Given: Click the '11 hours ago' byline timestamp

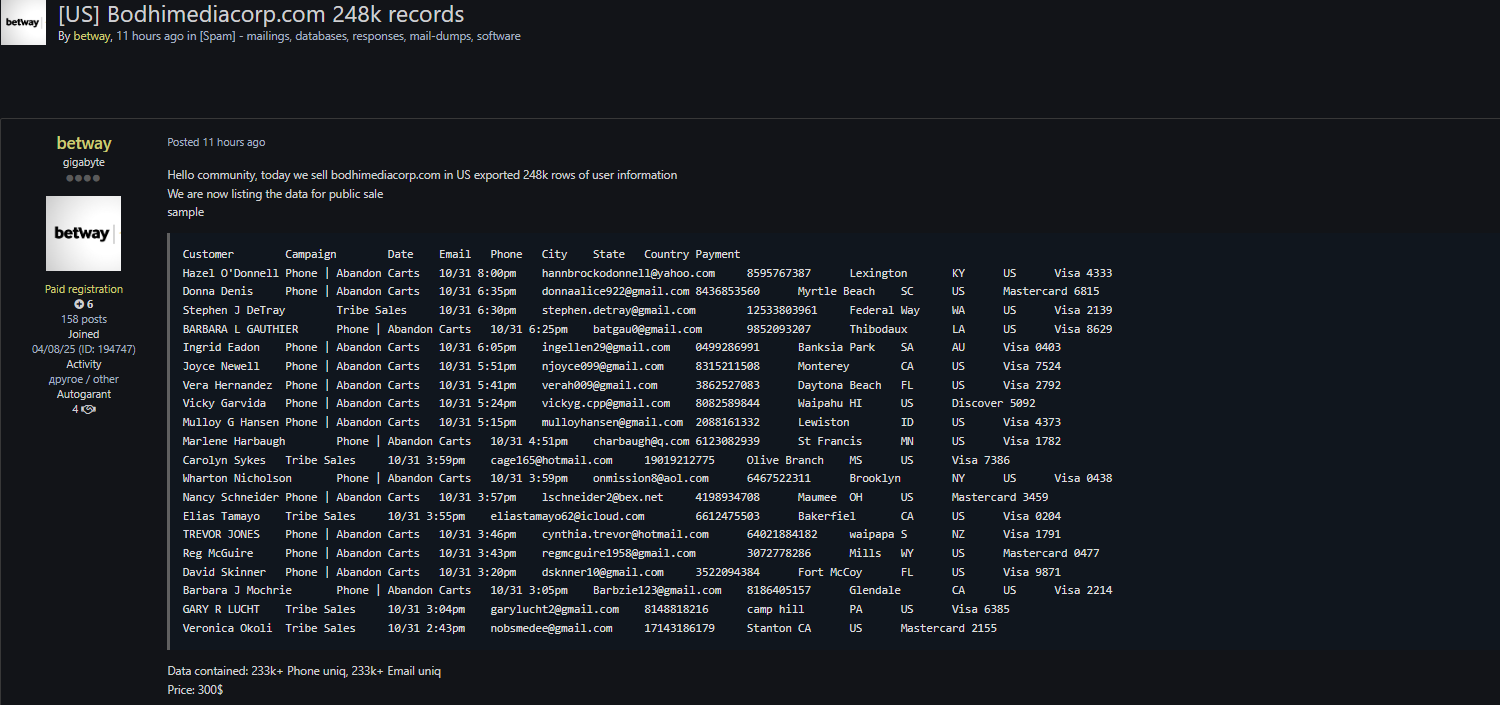Looking at the screenshot, I should (x=150, y=36).
